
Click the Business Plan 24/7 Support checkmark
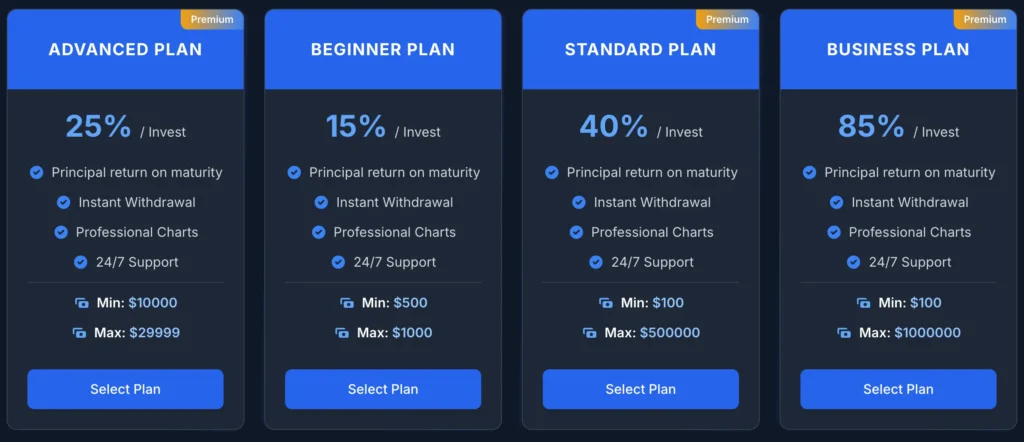point(853,262)
